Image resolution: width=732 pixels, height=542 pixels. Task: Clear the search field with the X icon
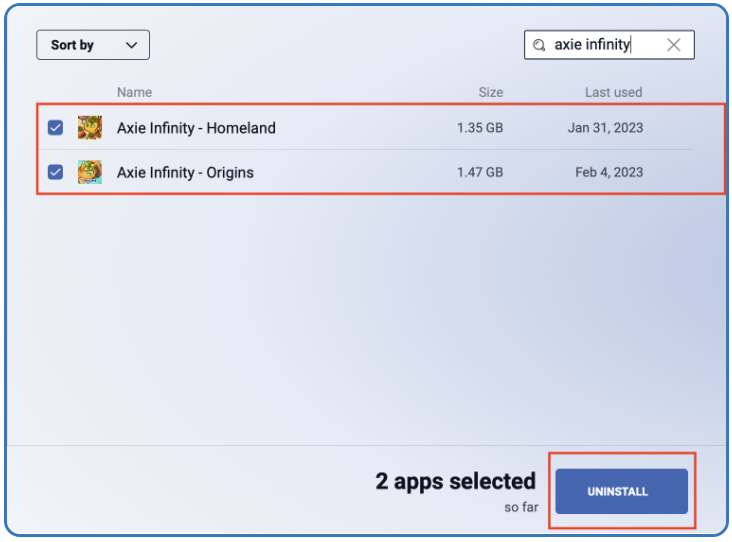point(674,45)
